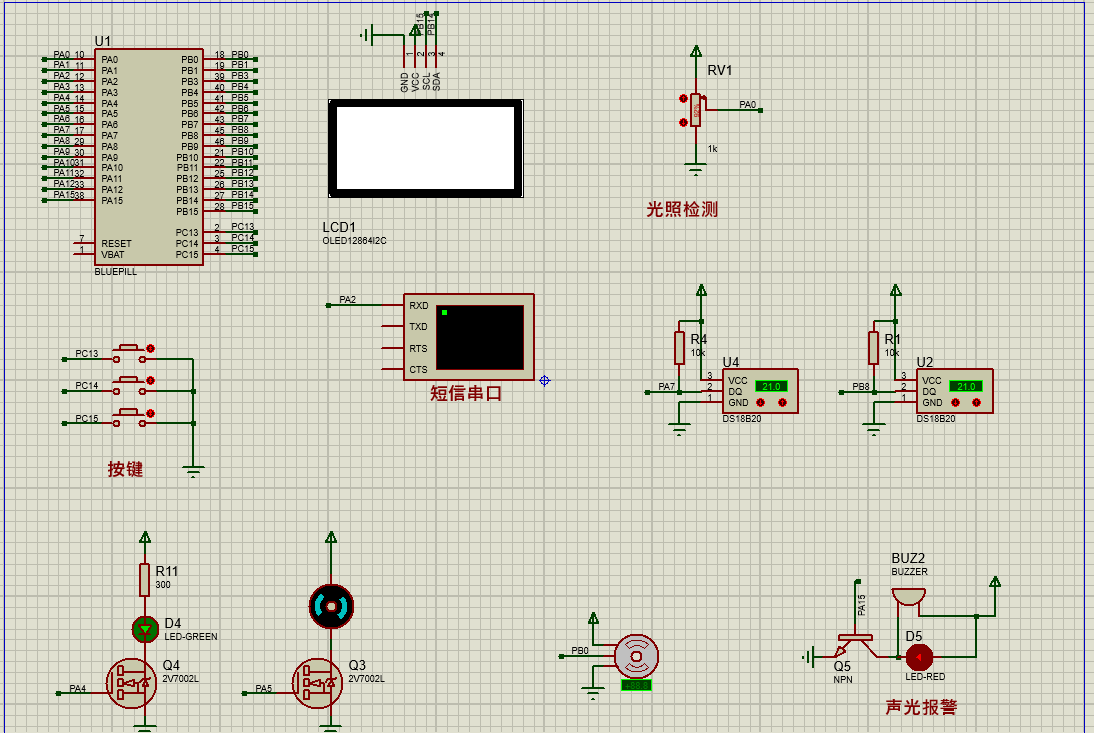Click the BLUEPILL text below U1
1094x733 pixels.
(x=116, y=271)
